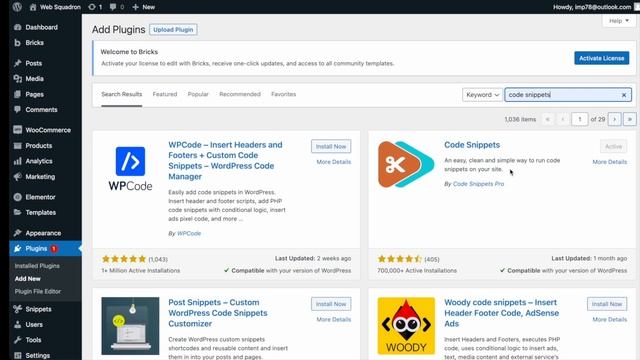Click the Posts pin icon
The image size is (640, 360).
(17, 63)
